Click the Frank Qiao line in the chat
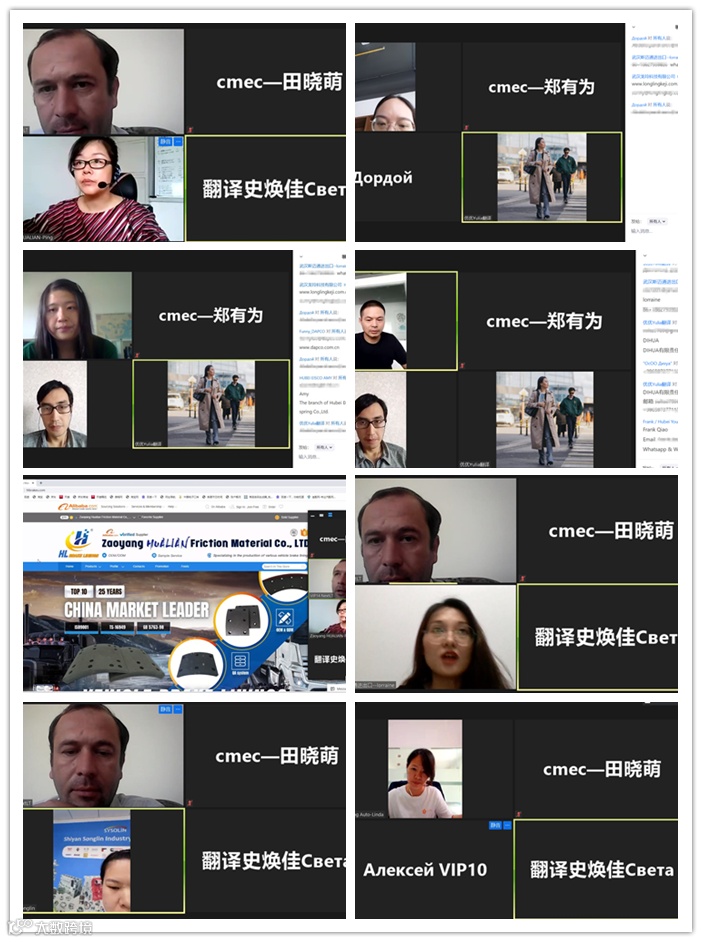 655,430
